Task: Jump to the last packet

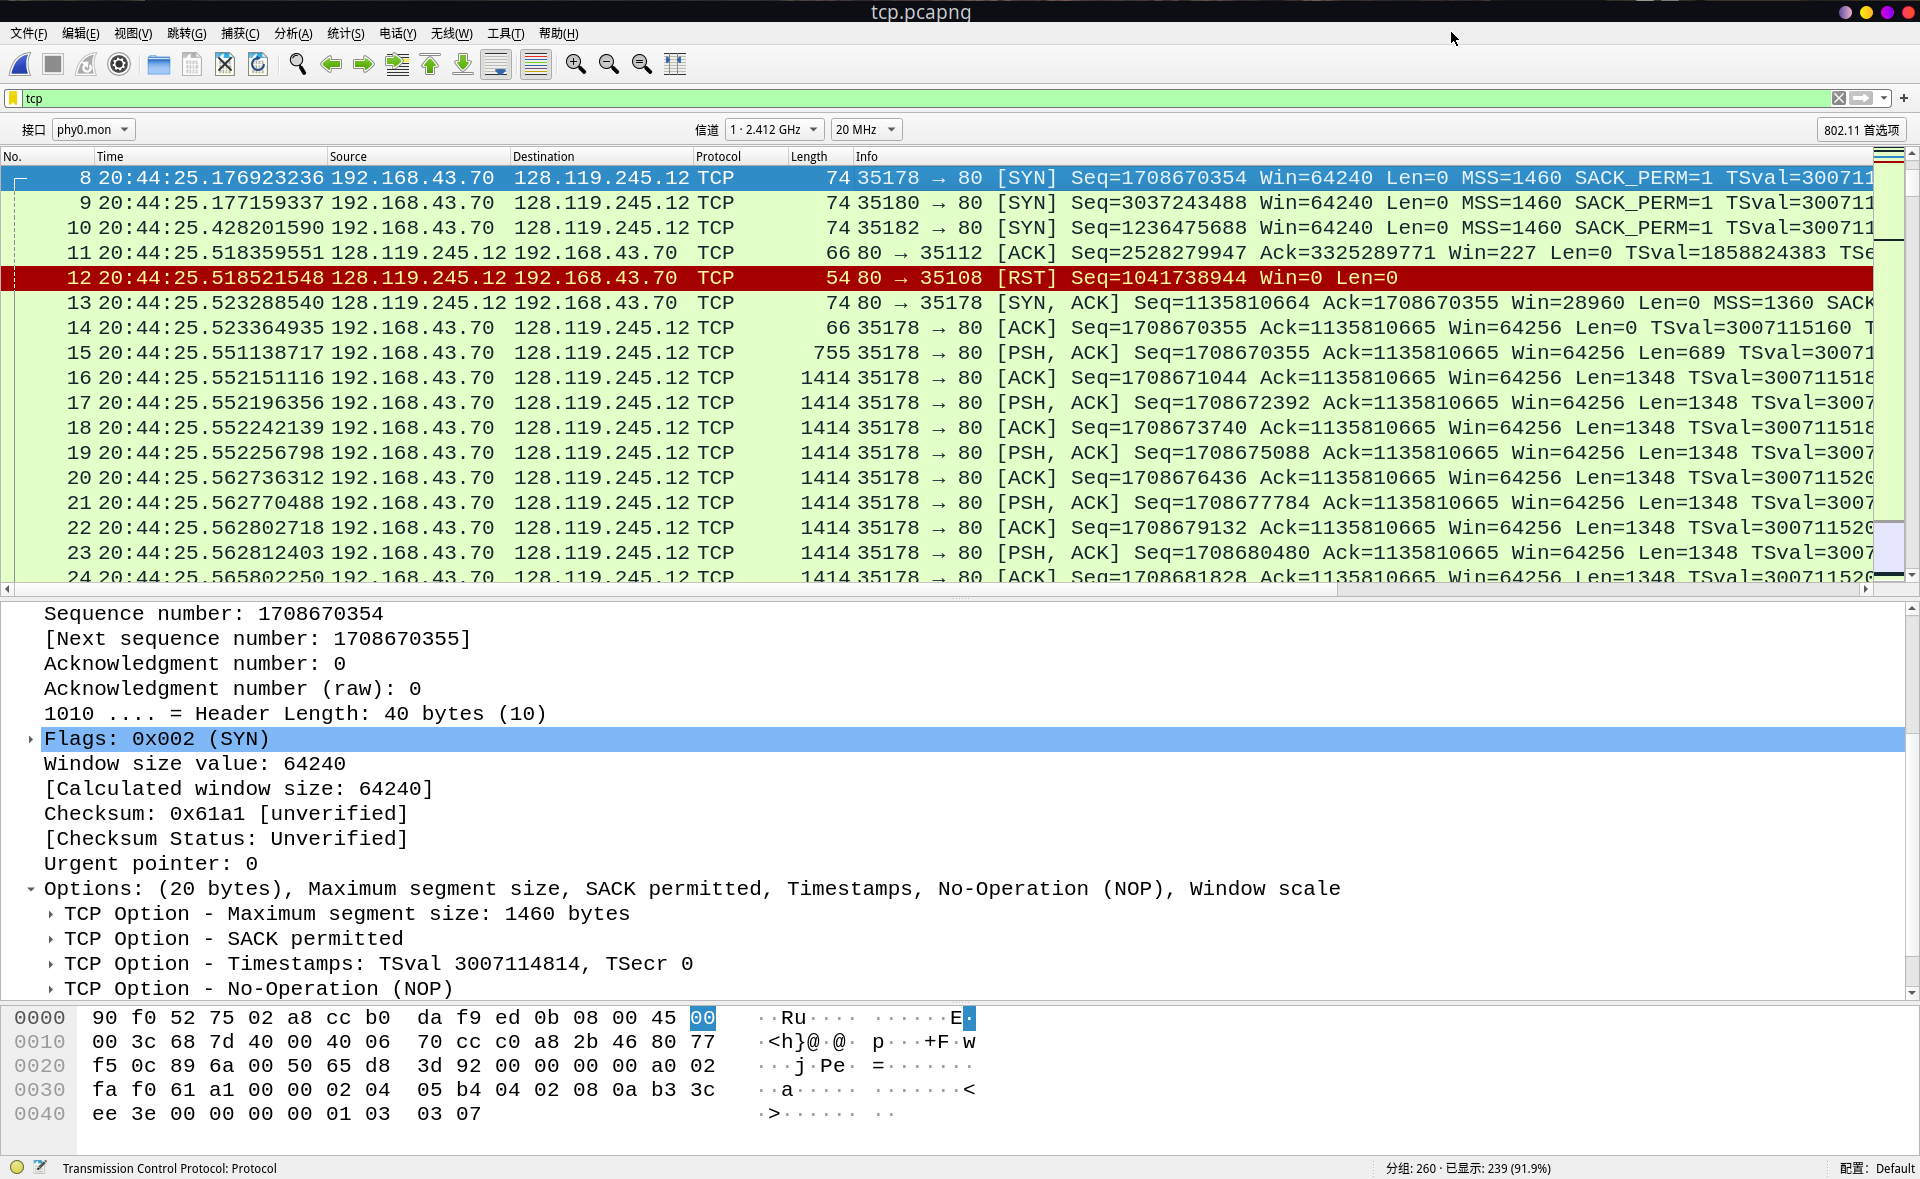Action: (x=463, y=65)
